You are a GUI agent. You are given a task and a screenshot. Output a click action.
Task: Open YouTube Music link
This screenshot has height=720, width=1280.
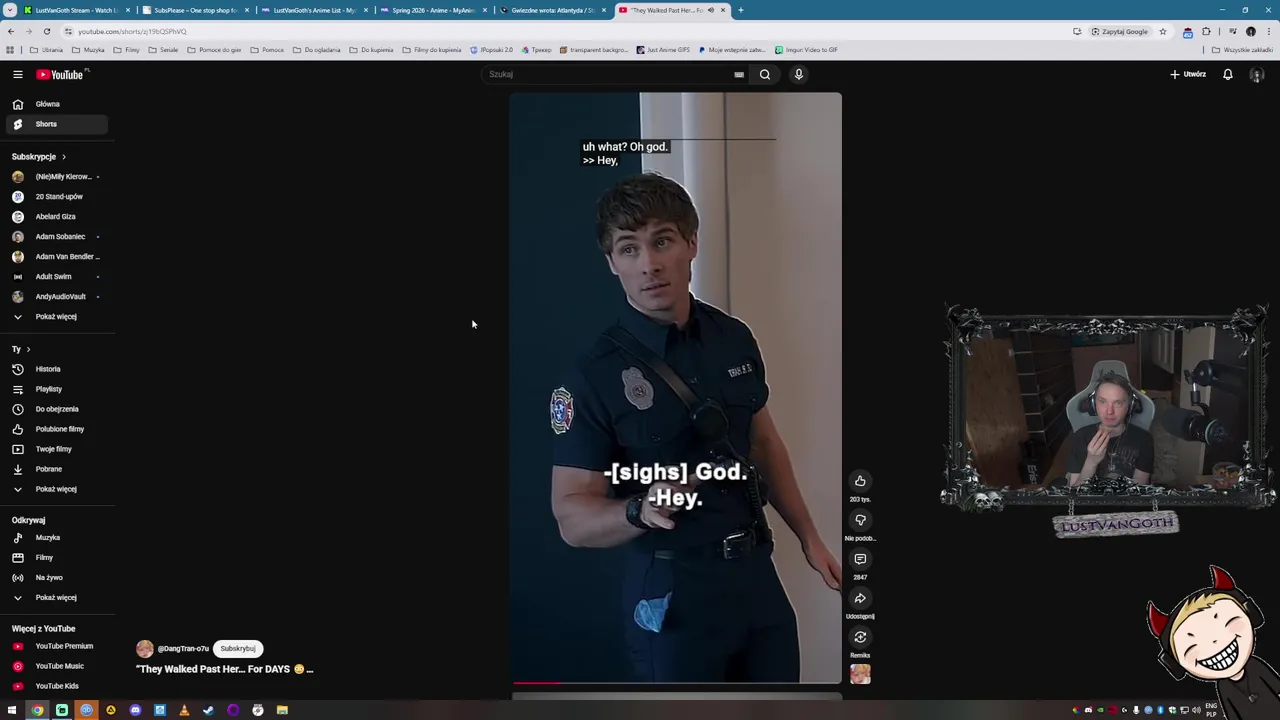tap(56, 666)
